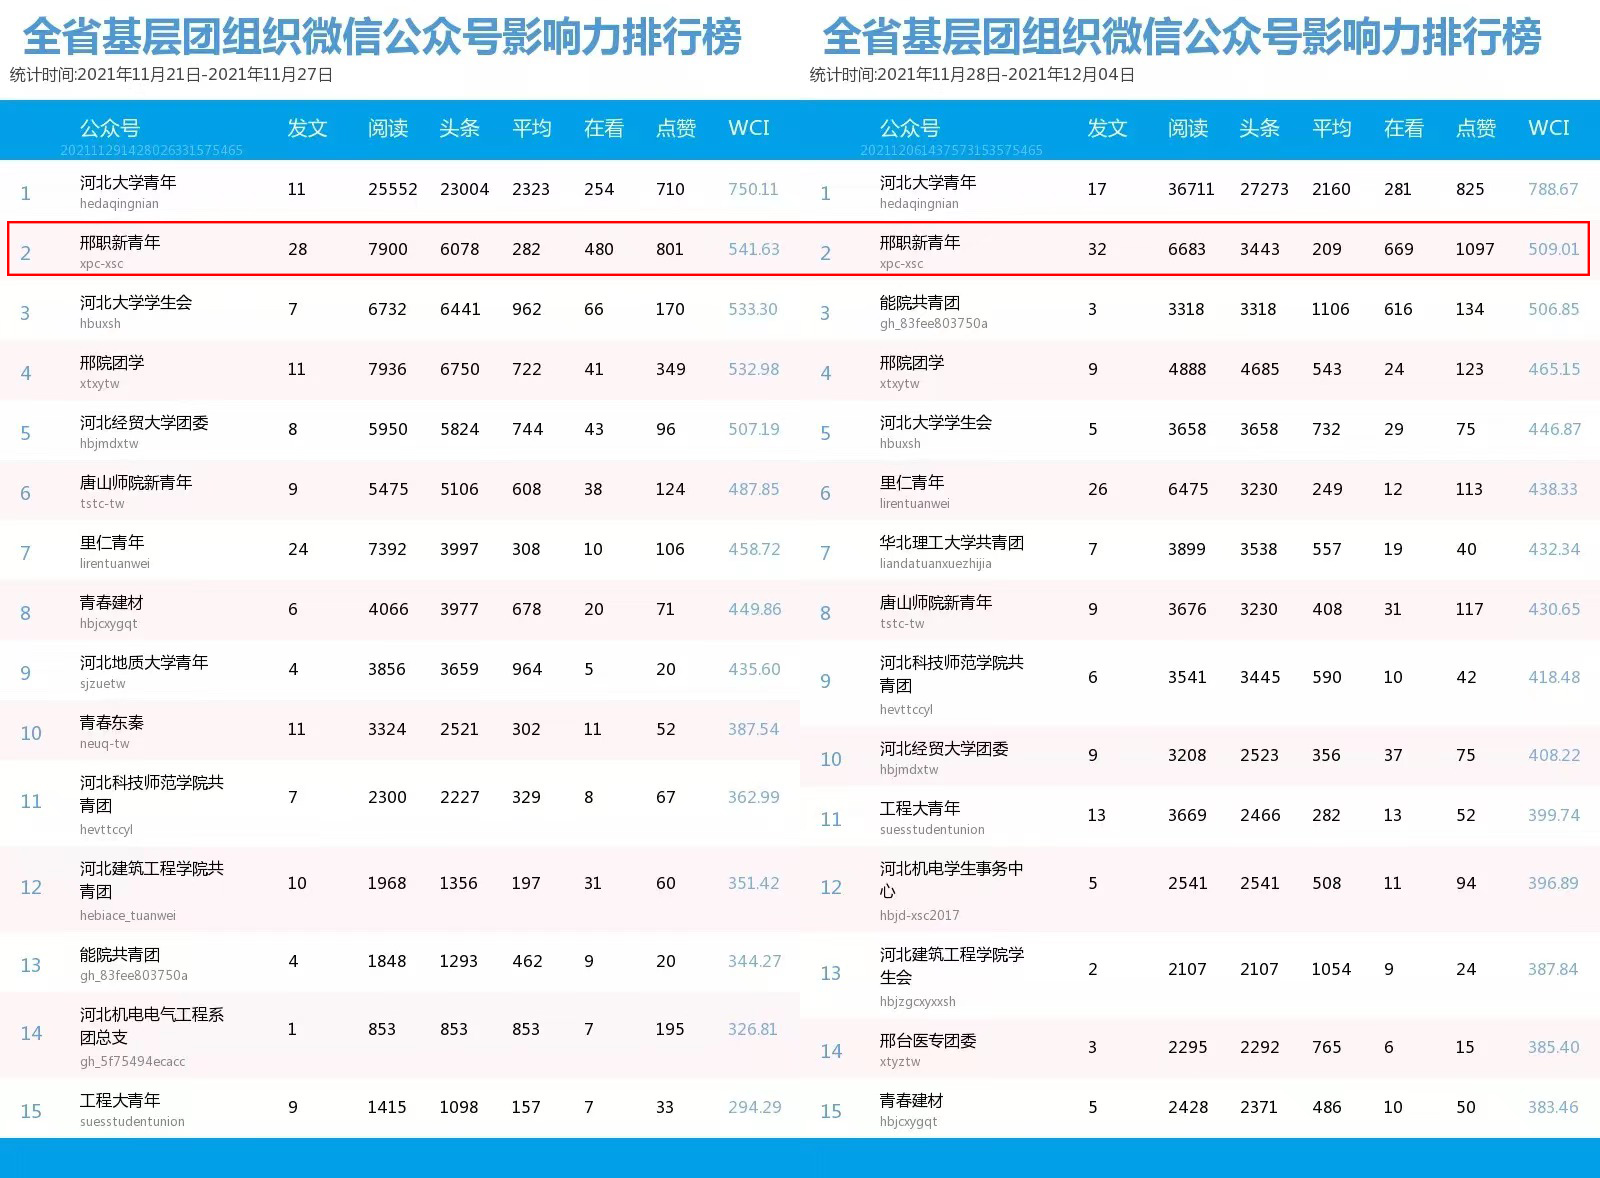Click the WCI score 750.11 for 河北大学青年
1600x1178 pixels.
click(x=752, y=189)
